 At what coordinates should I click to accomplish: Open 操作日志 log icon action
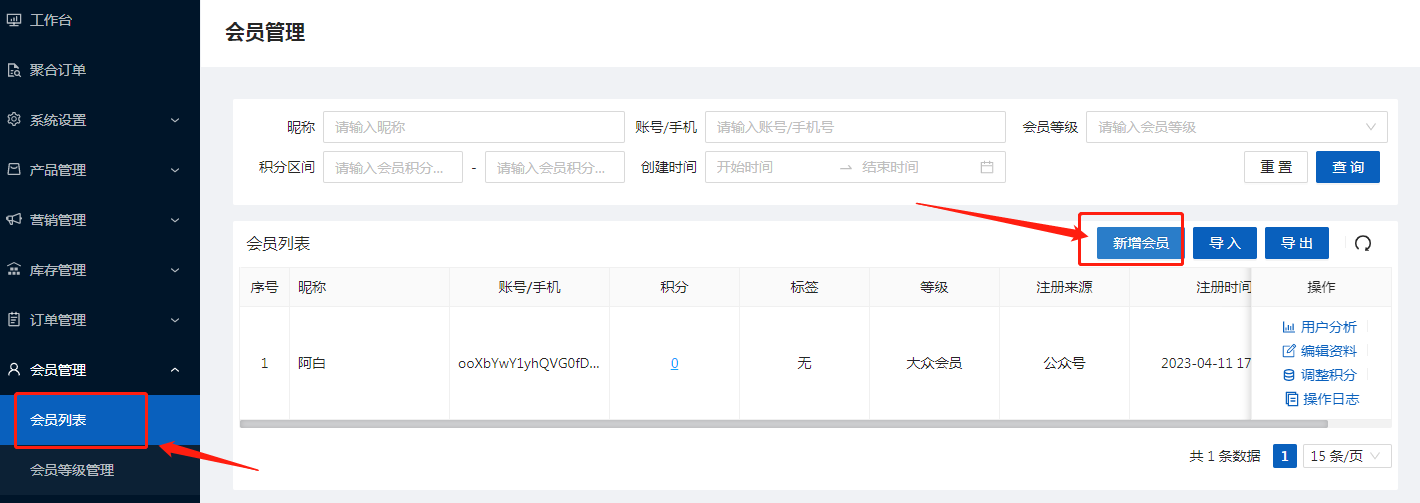(1291, 399)
